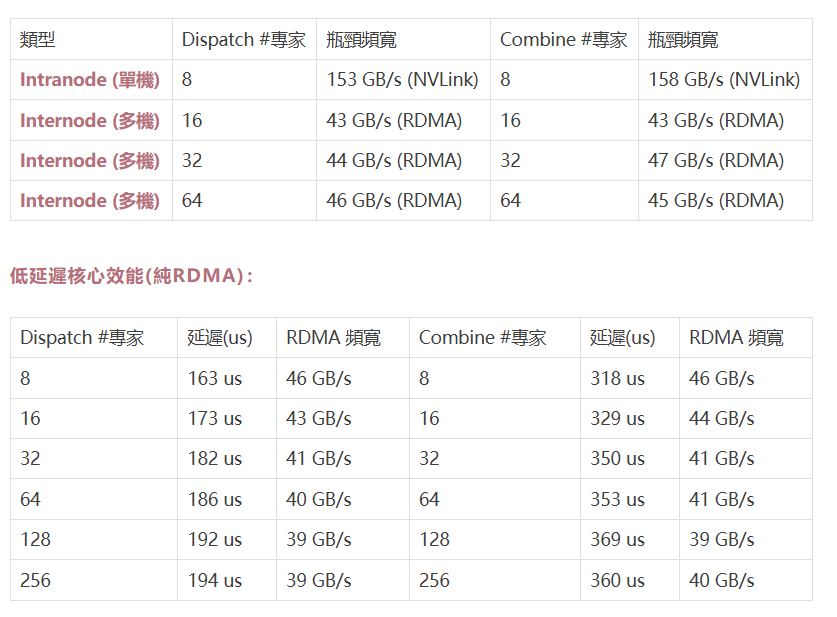Select the 318 us latency cell
This screenshot has width=837, height=617.
(617, 379)
